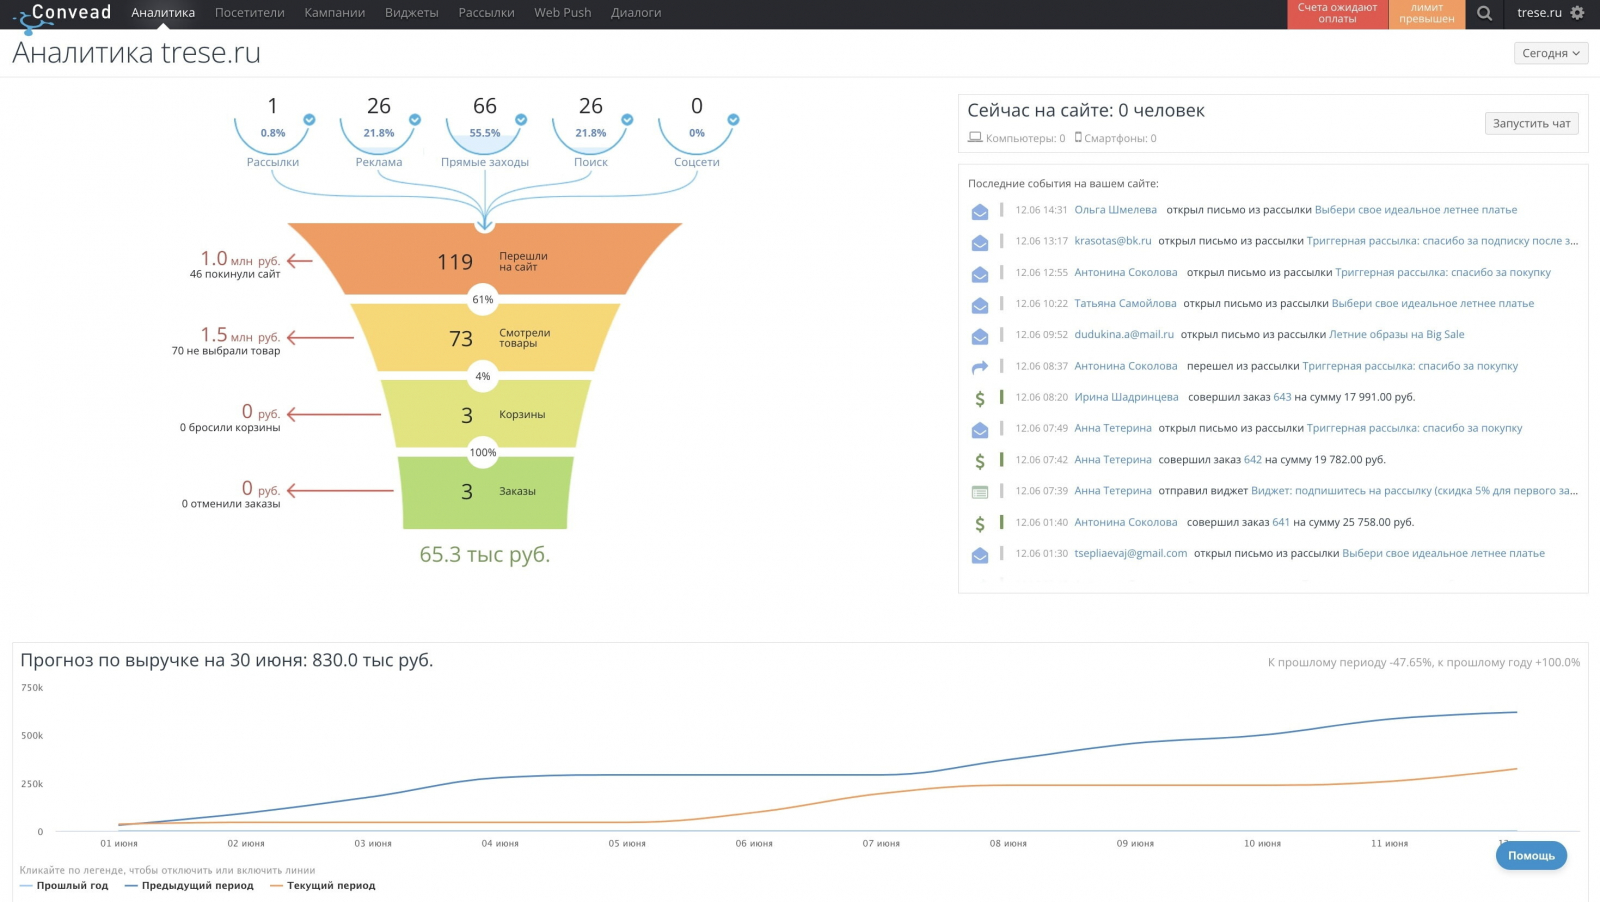
Task: Click the orange Перешли на сайт funnel stage
Action: coord(485,259)
